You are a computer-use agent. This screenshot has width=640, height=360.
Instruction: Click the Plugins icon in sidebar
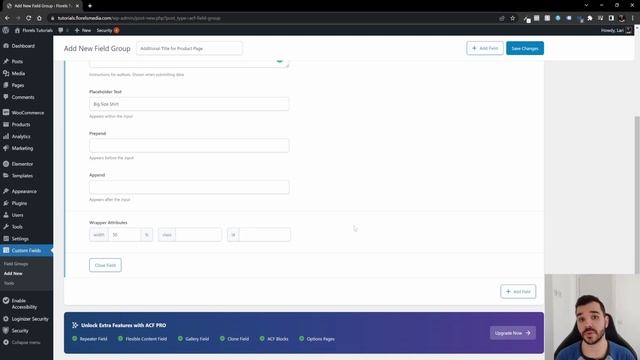pyautogui.click(x=6, y=203)
